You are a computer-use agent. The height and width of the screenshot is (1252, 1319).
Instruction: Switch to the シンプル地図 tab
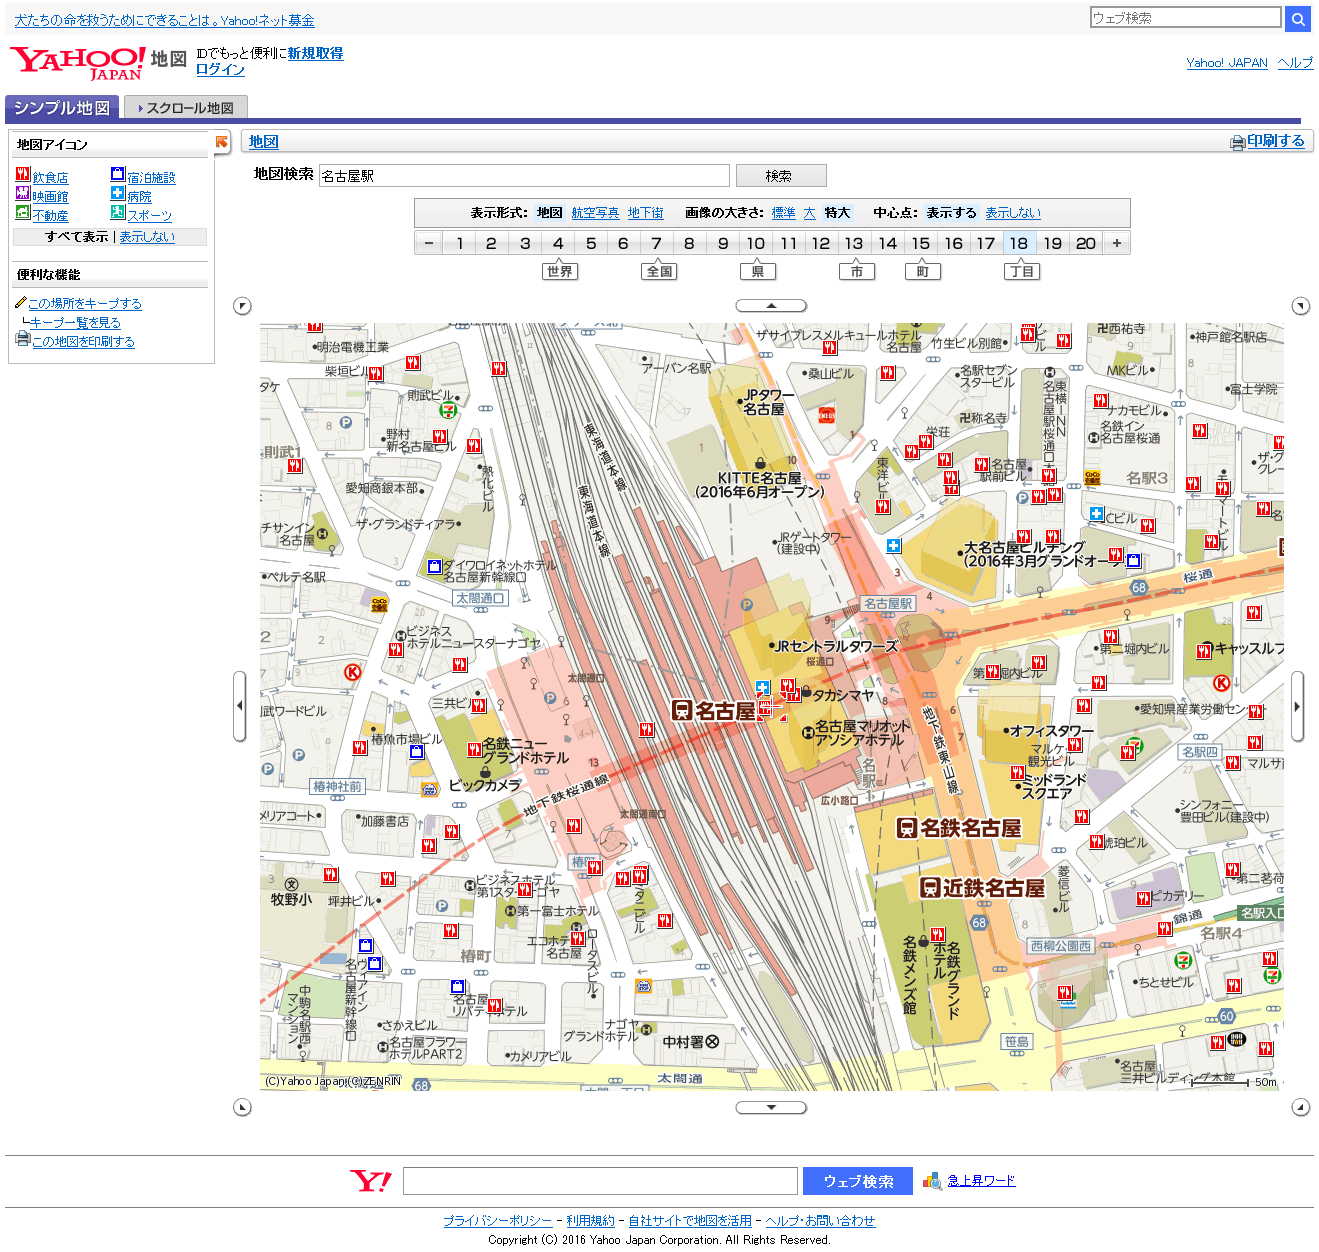62,107
